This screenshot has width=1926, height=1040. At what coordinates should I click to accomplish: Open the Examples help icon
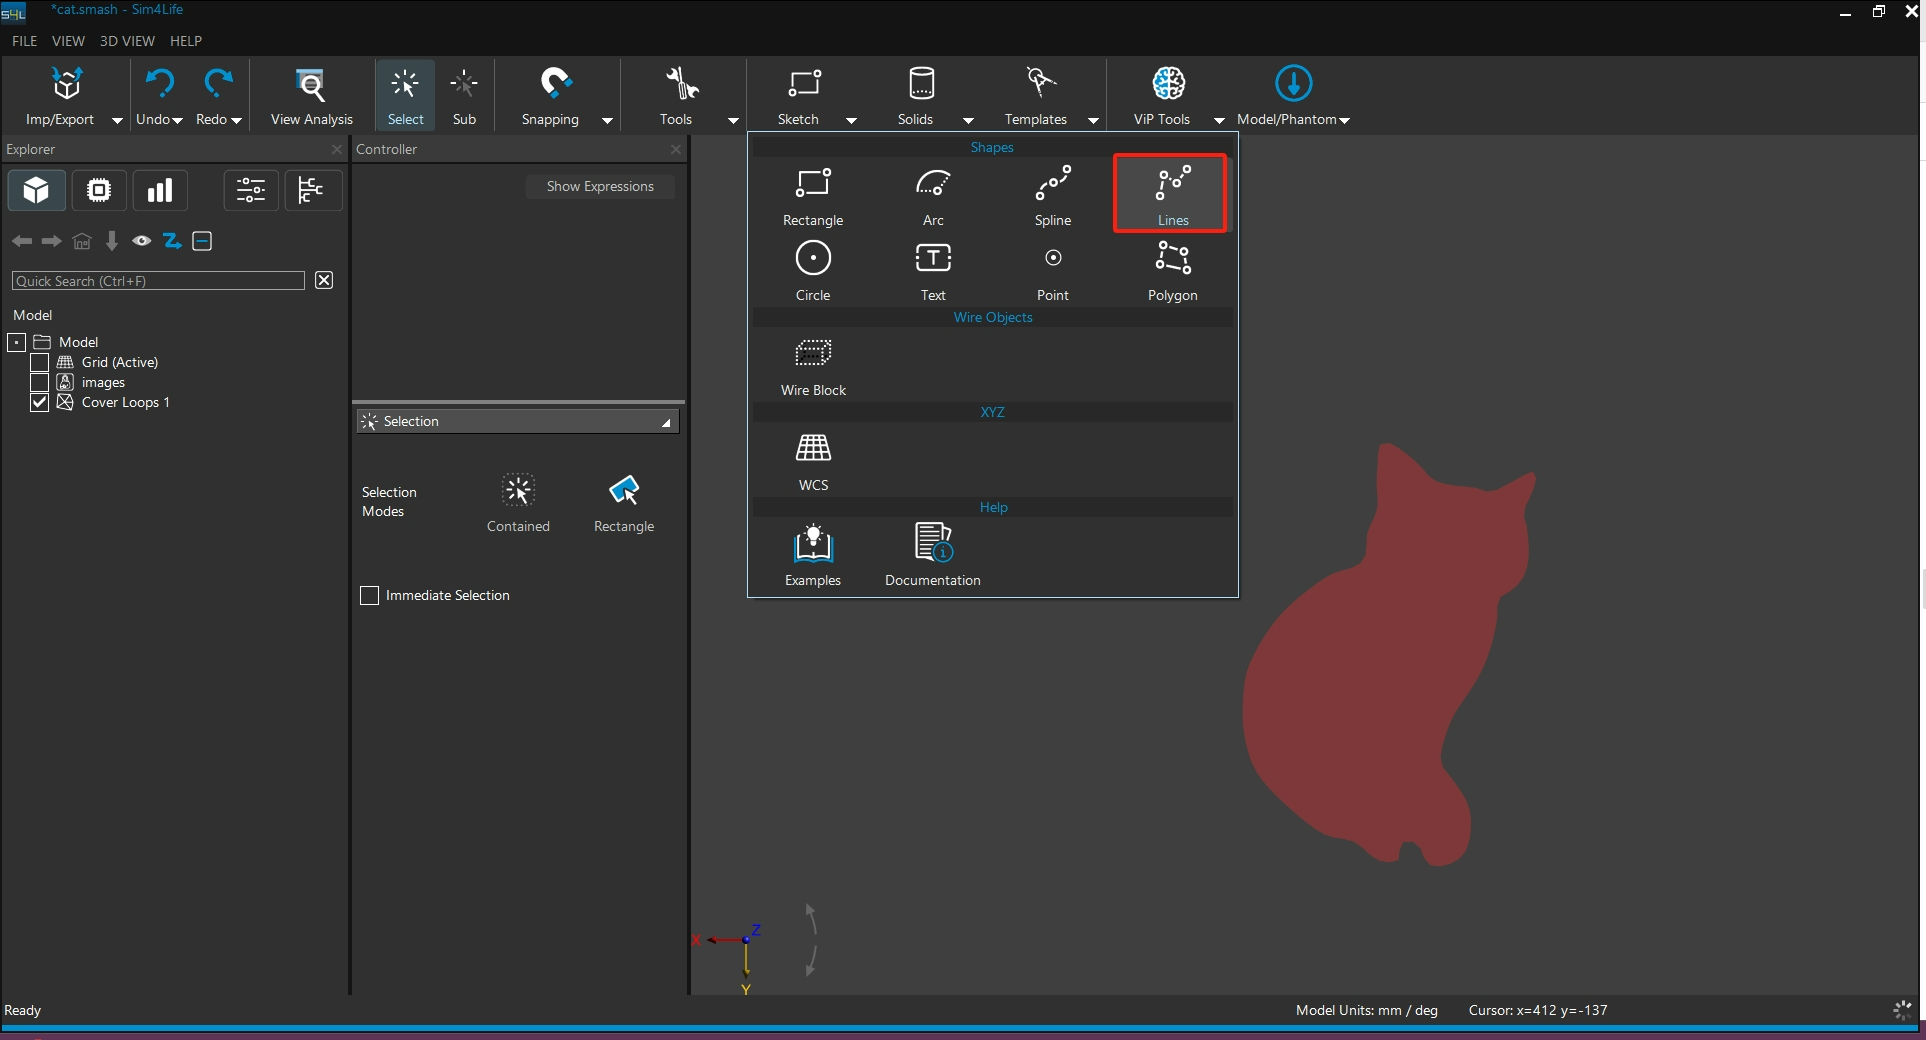coord(812,554)
